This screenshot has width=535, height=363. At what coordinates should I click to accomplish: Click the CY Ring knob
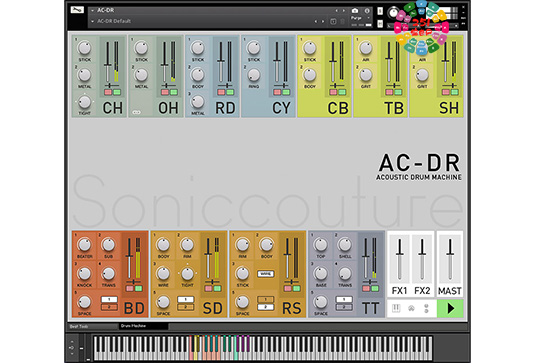click(254, 75)
